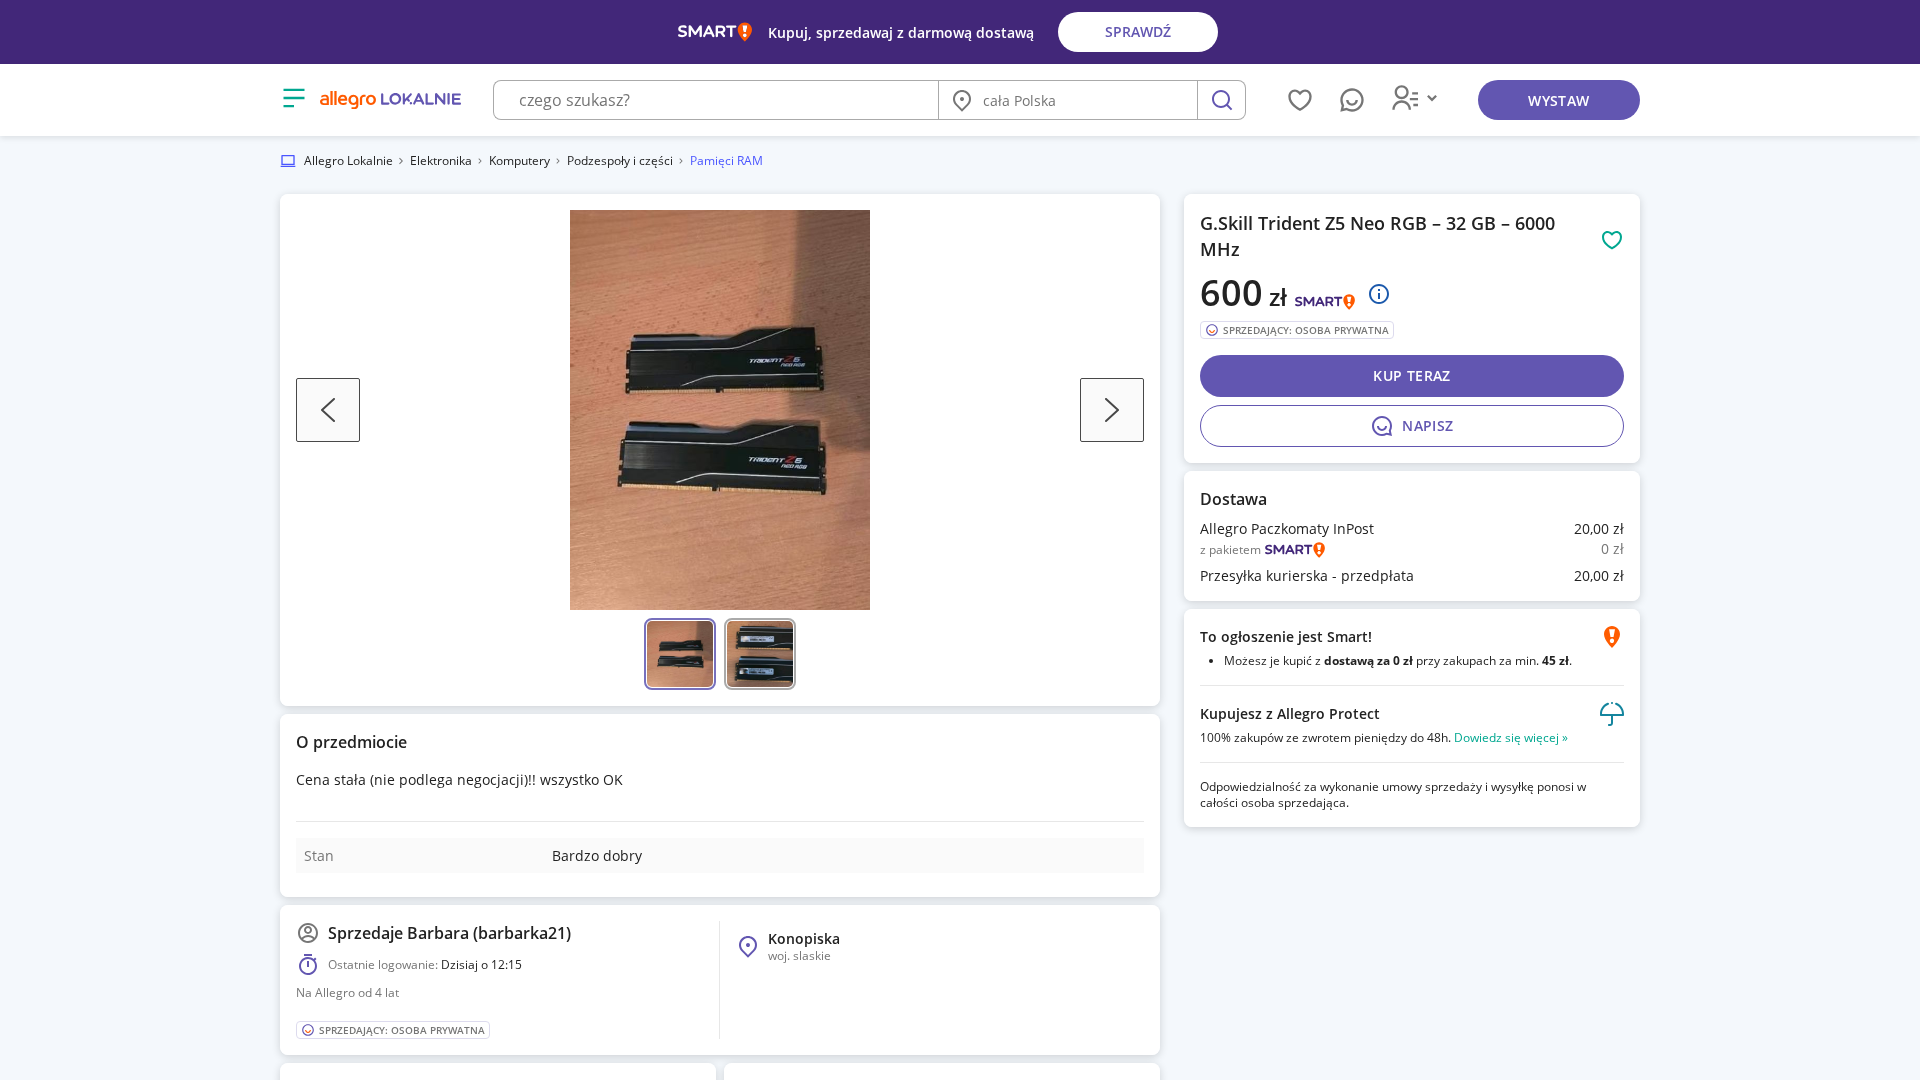Click the SMART! logo beside price
1920x1080 pixels.
pos(1325,301)
